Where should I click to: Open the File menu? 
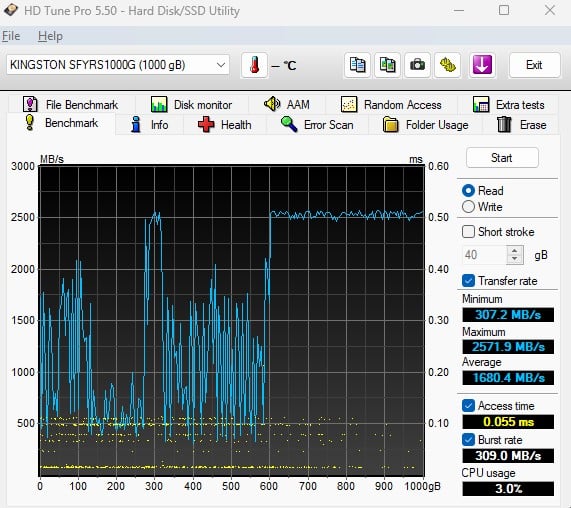[x=11, y=36]
